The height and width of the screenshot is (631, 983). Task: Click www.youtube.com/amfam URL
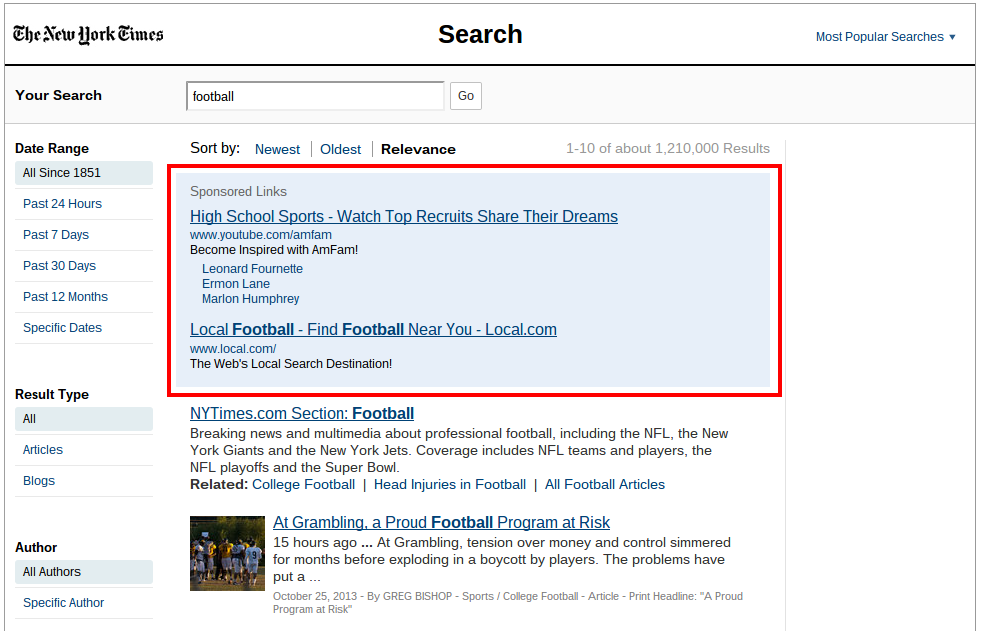[x=261, y=235]
